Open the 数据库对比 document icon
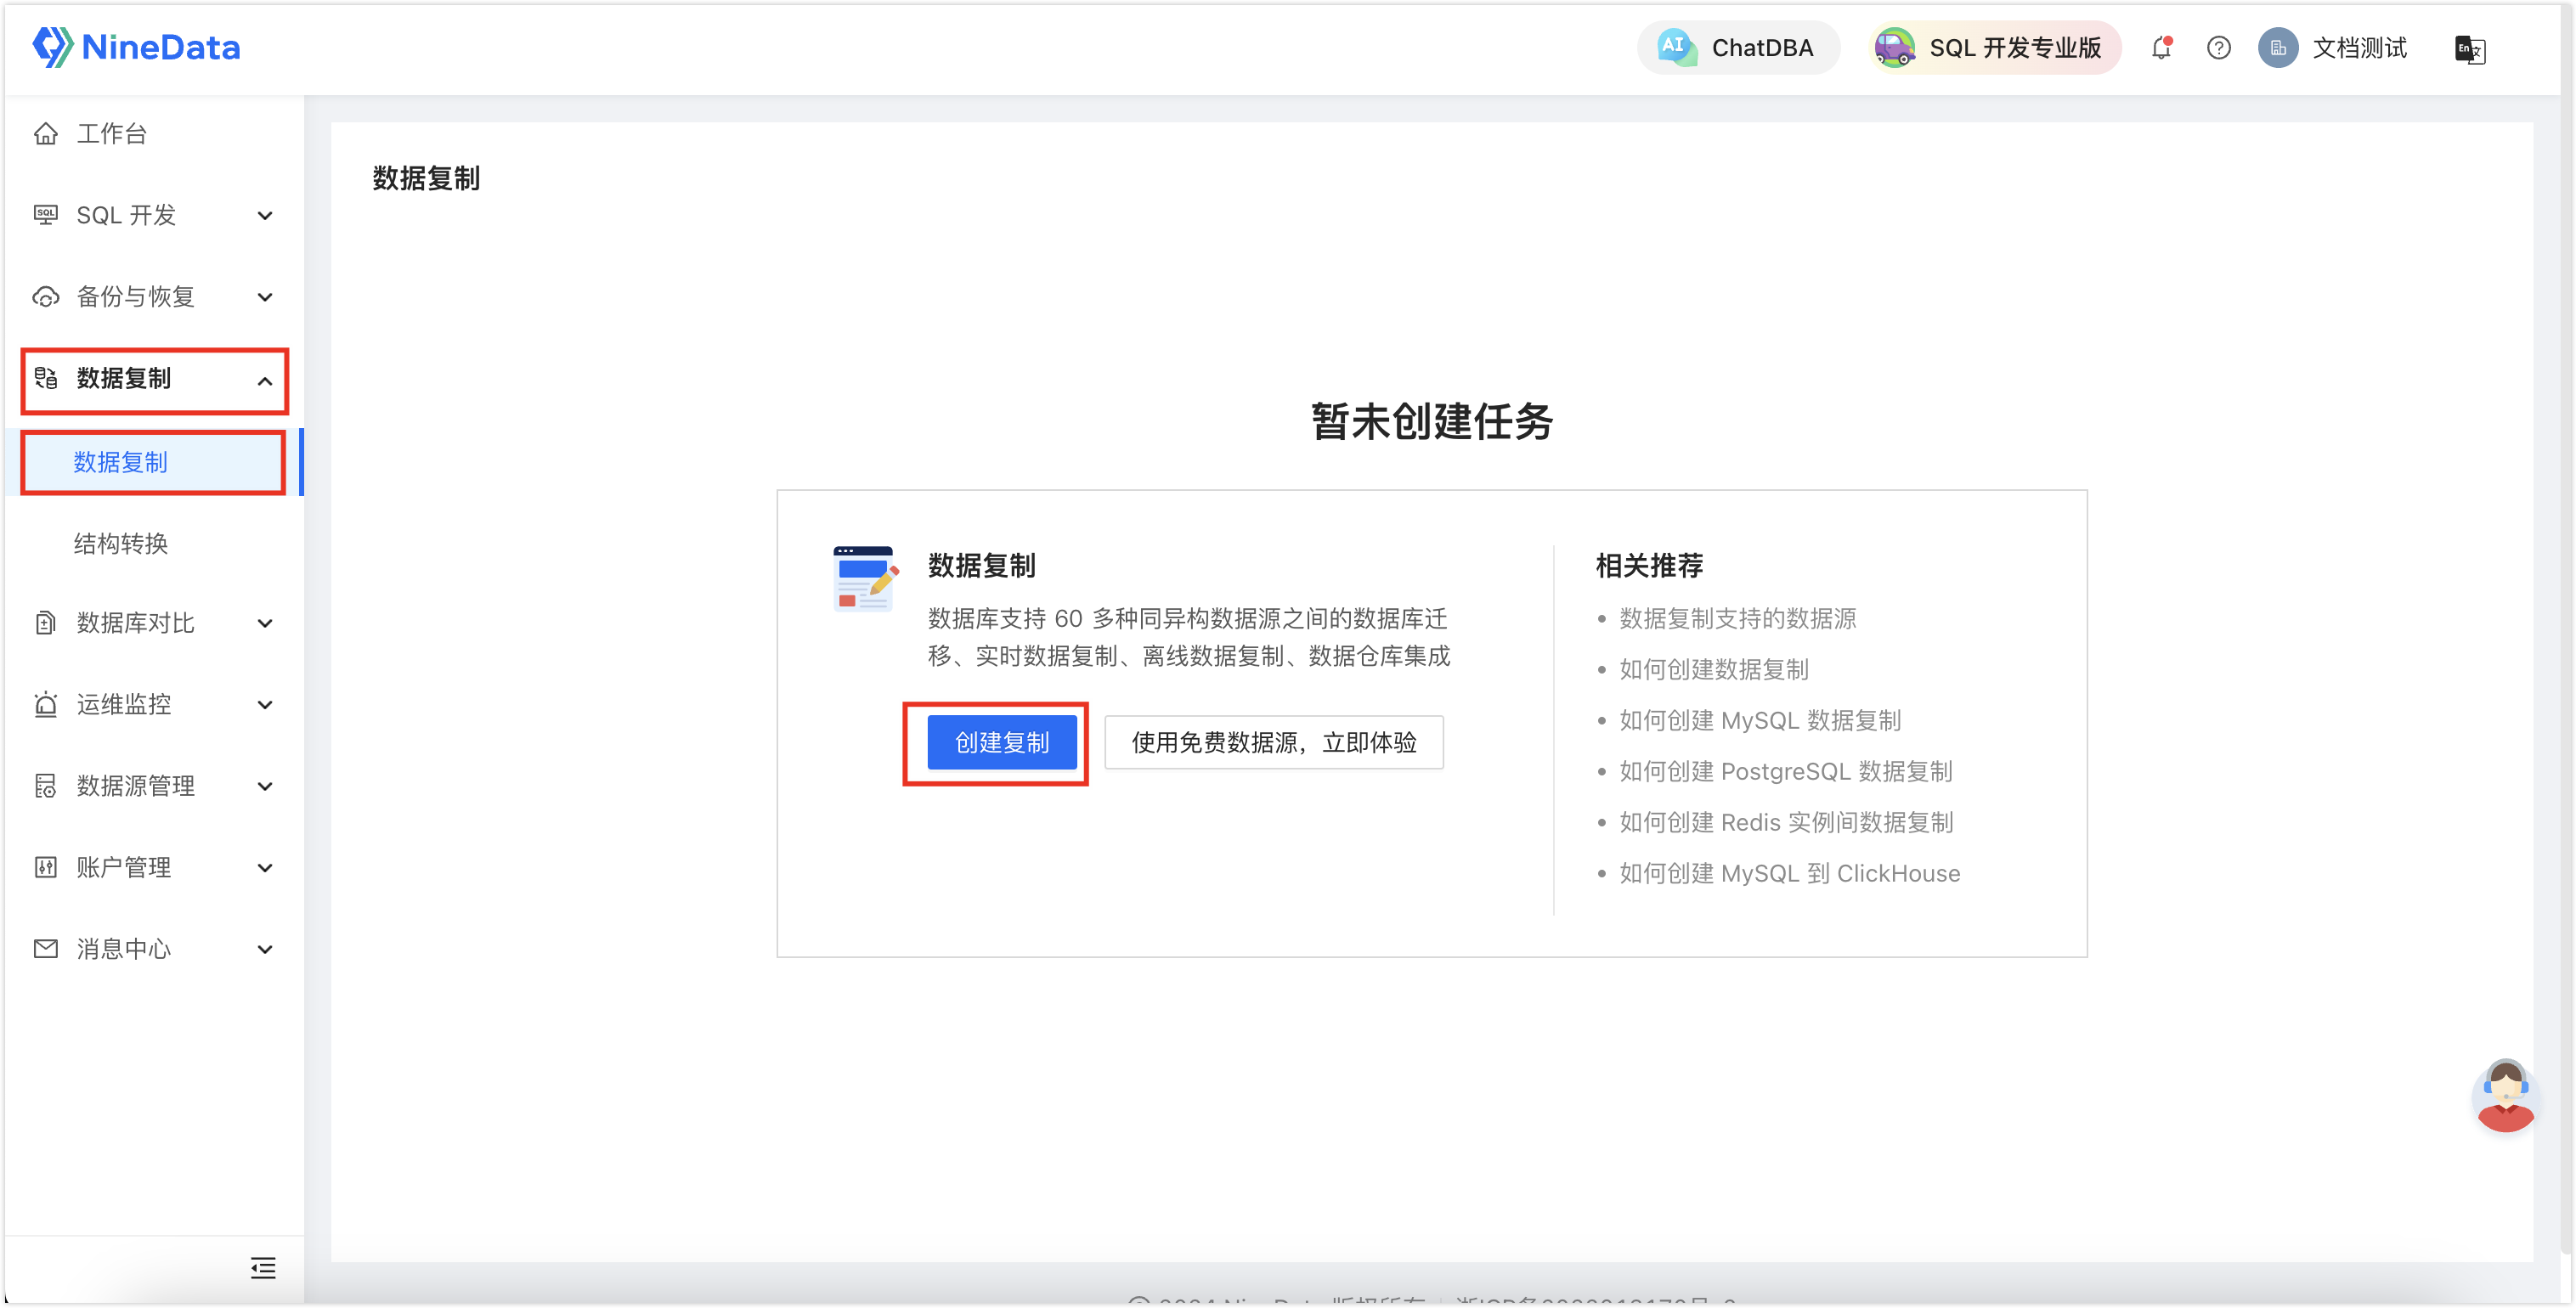2576x1308 pixels. 46,623
